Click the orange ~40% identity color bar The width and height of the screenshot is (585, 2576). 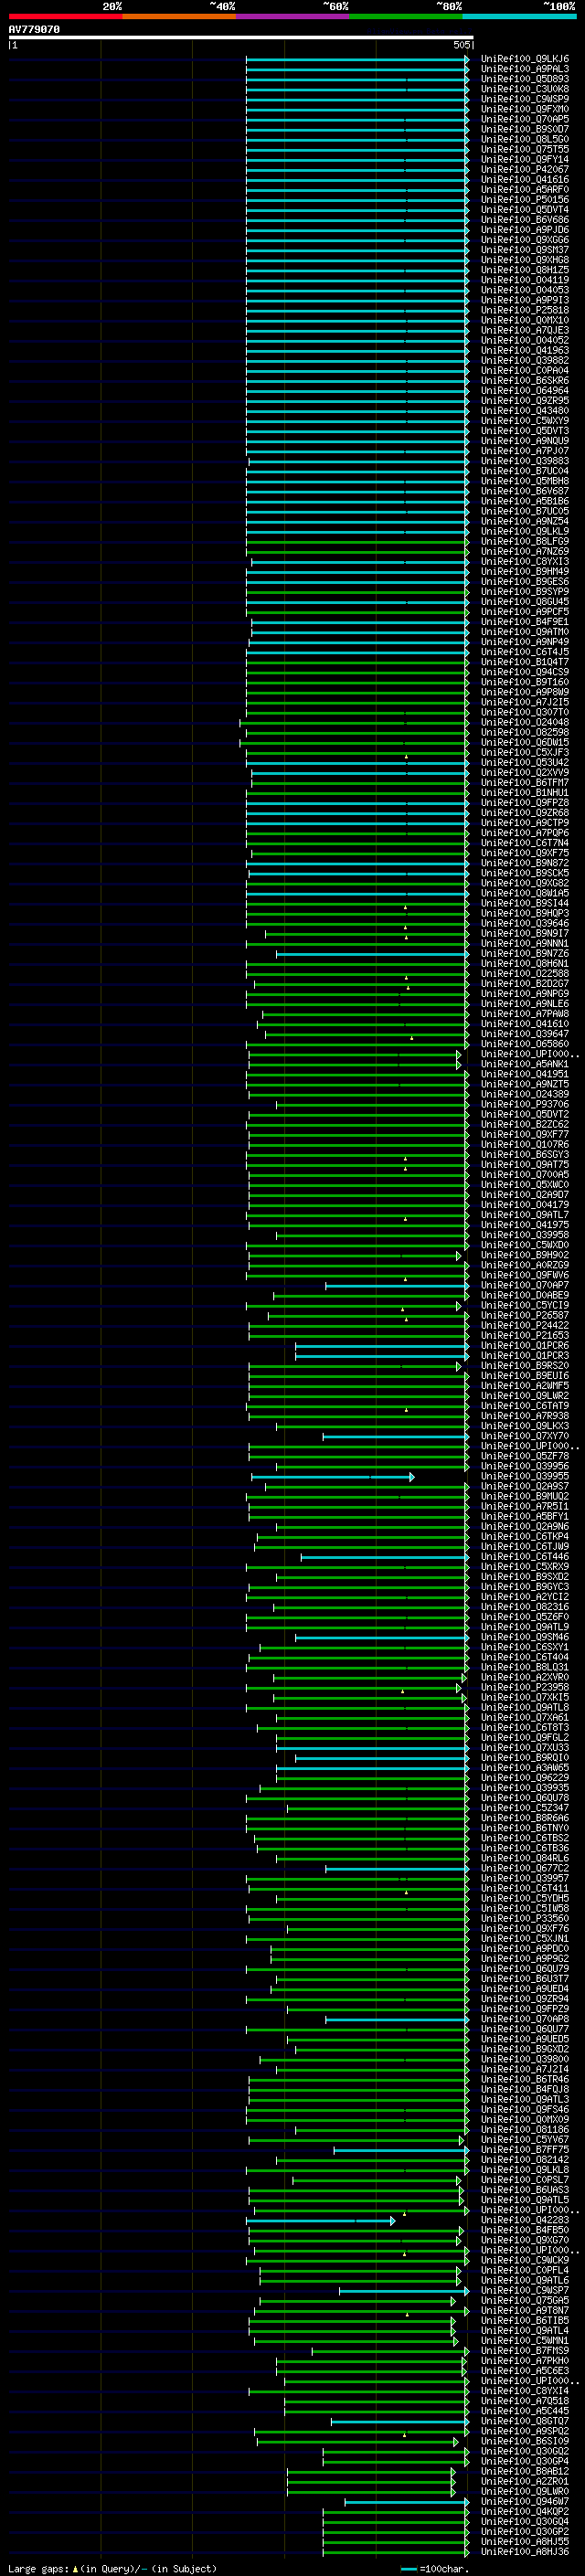tap(179, 17)
